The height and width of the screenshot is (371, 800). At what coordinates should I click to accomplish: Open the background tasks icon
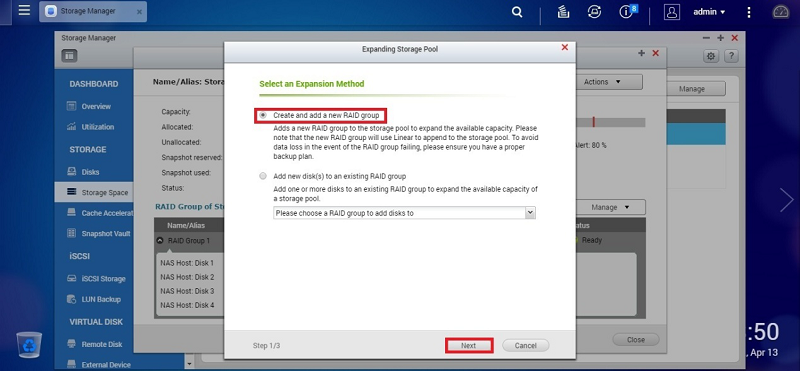pyautogui.click(x=563, y=12)
